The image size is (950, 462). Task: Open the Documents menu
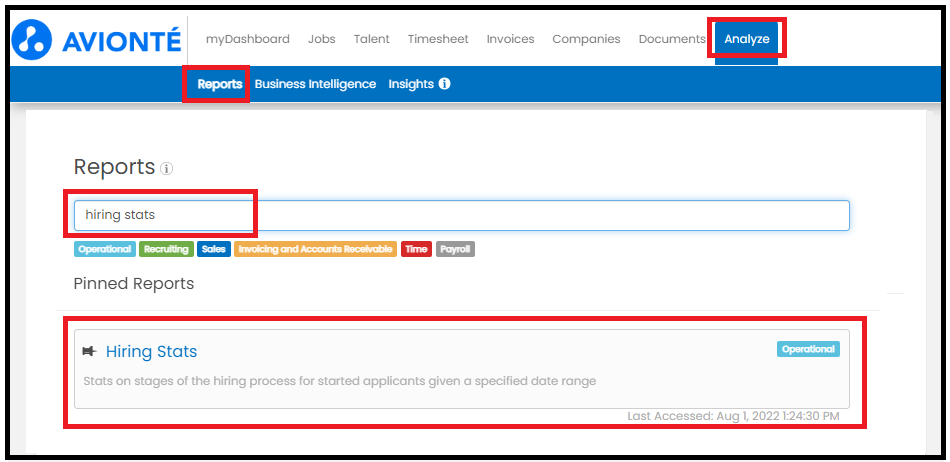click(671, 39)
